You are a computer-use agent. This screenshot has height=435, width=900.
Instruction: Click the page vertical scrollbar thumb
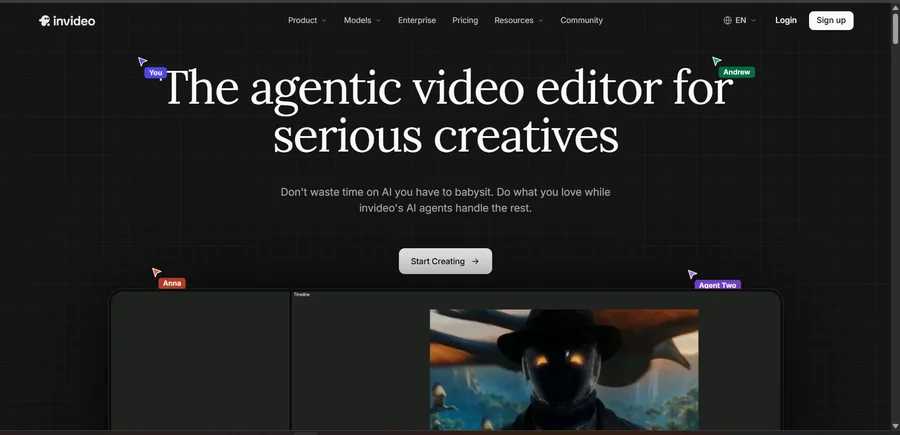click(x=895, y=27)
